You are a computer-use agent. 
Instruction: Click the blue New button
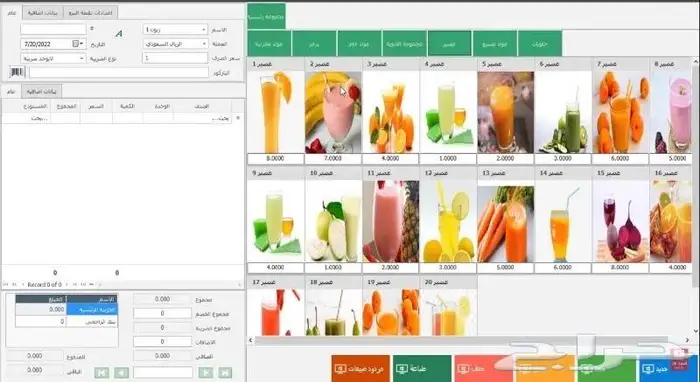668,369
